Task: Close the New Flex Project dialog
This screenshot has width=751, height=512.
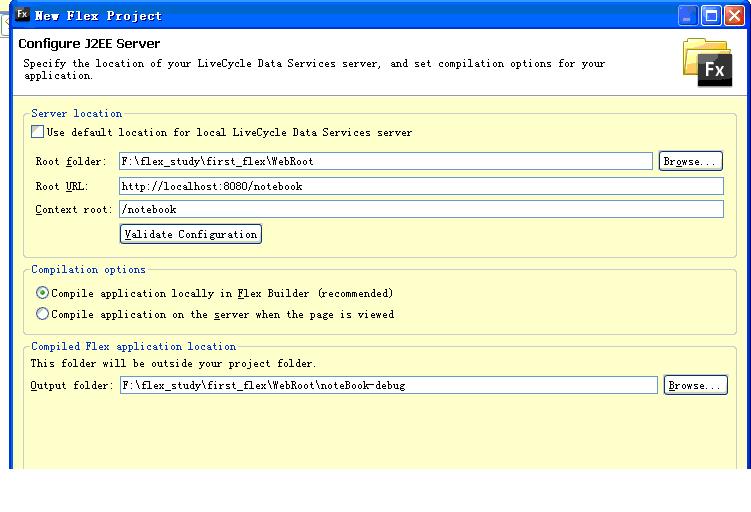Action: click(734, 16)
